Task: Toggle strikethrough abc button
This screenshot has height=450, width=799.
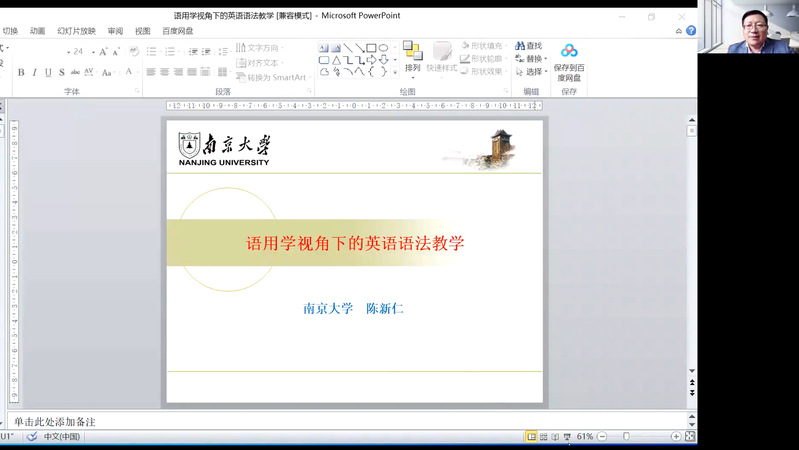Action: (x=75, y=72)
